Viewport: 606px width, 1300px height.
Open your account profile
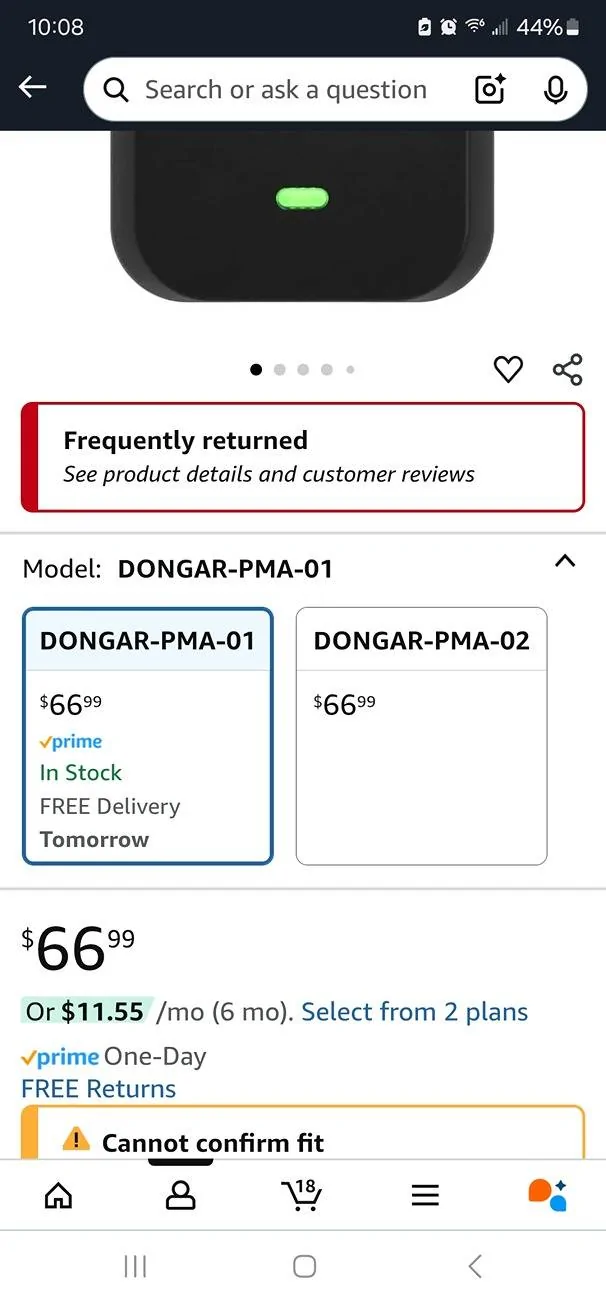180,1195
